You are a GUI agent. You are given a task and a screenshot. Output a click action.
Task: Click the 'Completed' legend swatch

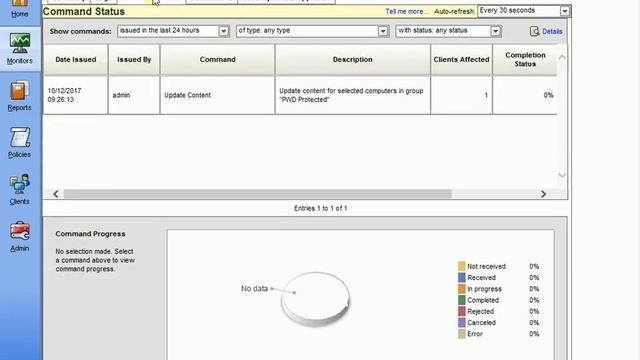pyautogui.click(x=462, y=300)
